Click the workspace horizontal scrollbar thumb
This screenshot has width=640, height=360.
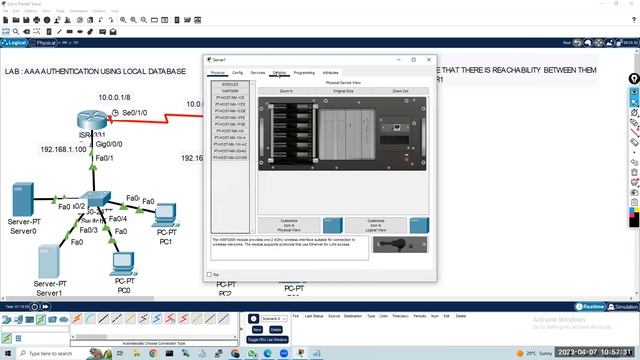tap(80, 298)
